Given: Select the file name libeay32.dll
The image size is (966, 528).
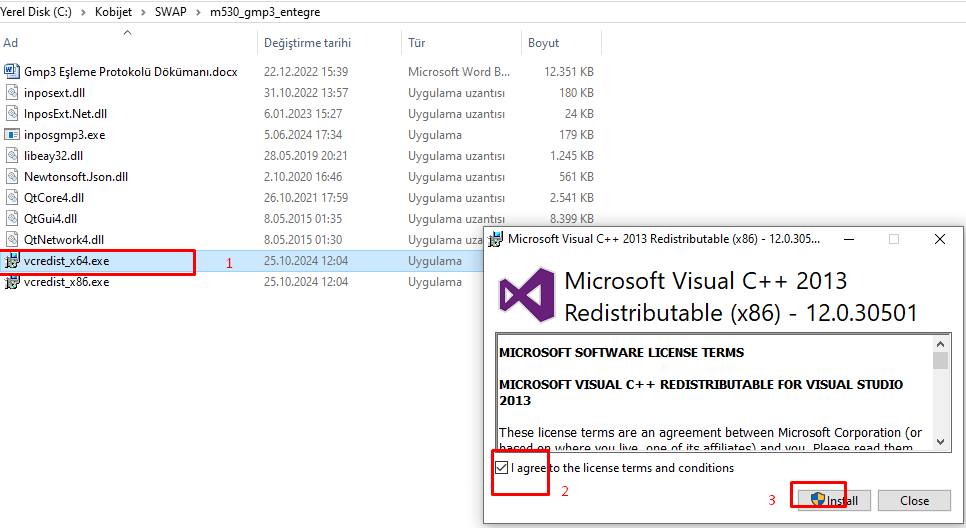Looking at the screenshot, I should click(54, 155).
